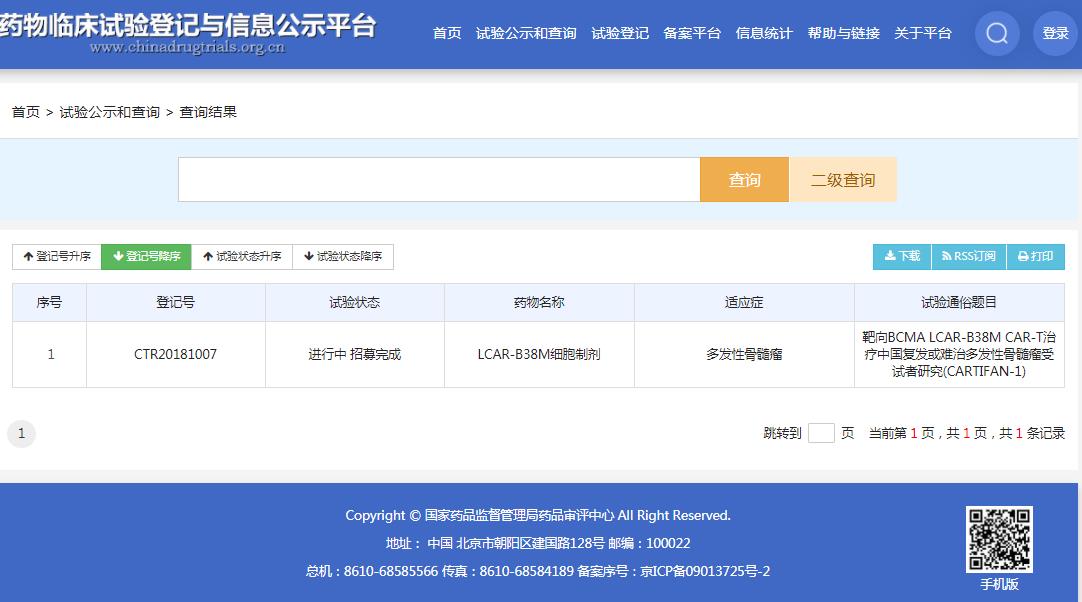Open the 帮助与链接 menu
Screen dimensions: 1082x602
click(843, 34)
